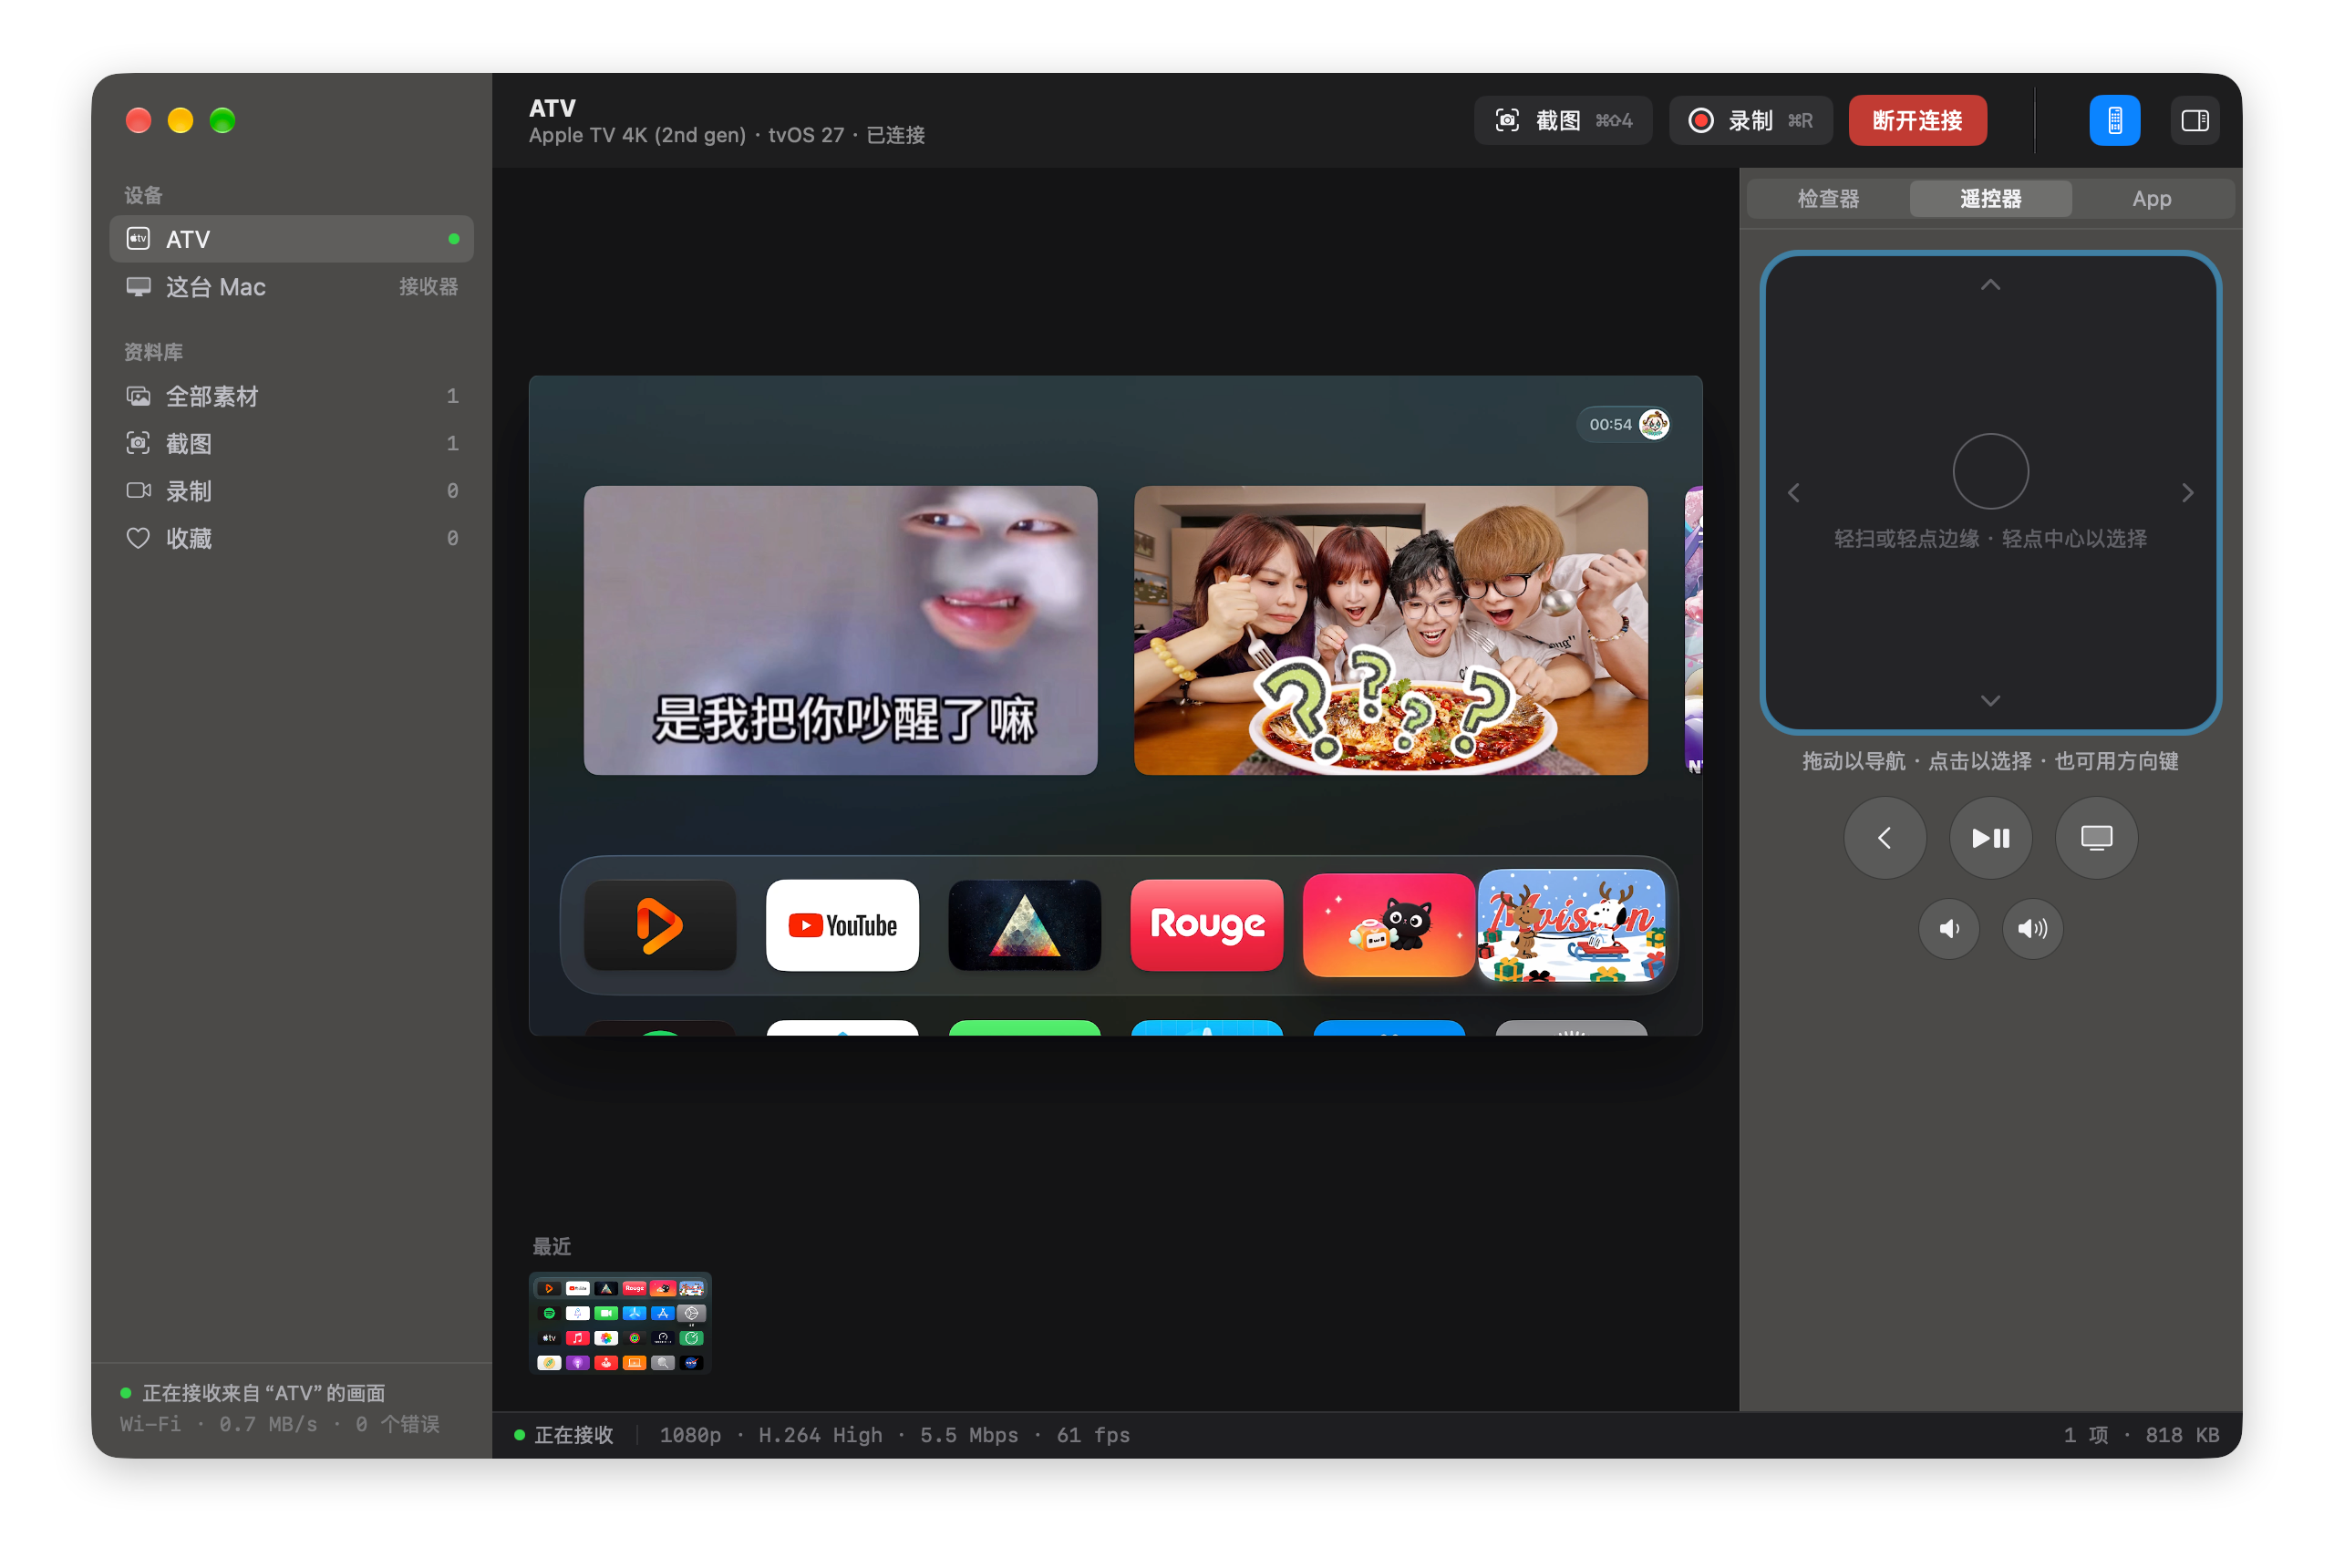This screenshot has height=1568, width=2334.
Task: Click the Snoopy Christmas app icon
Action: [x=1571, y=925]
